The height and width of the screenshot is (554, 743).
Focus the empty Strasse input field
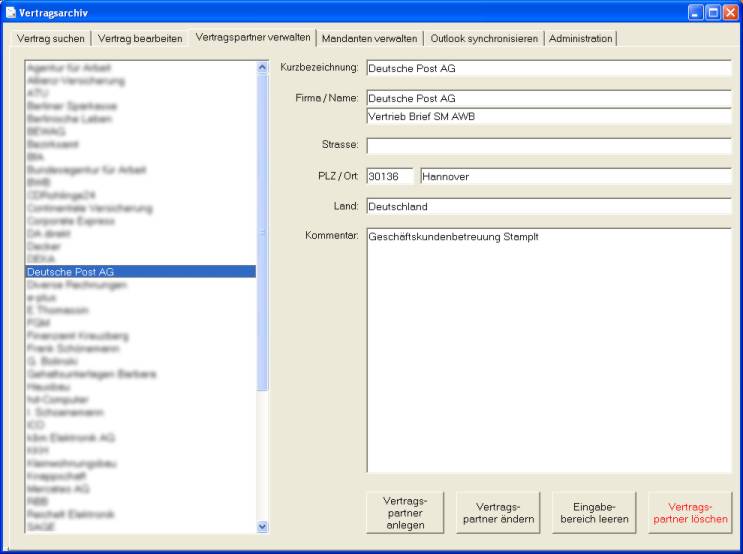(548, 146)
